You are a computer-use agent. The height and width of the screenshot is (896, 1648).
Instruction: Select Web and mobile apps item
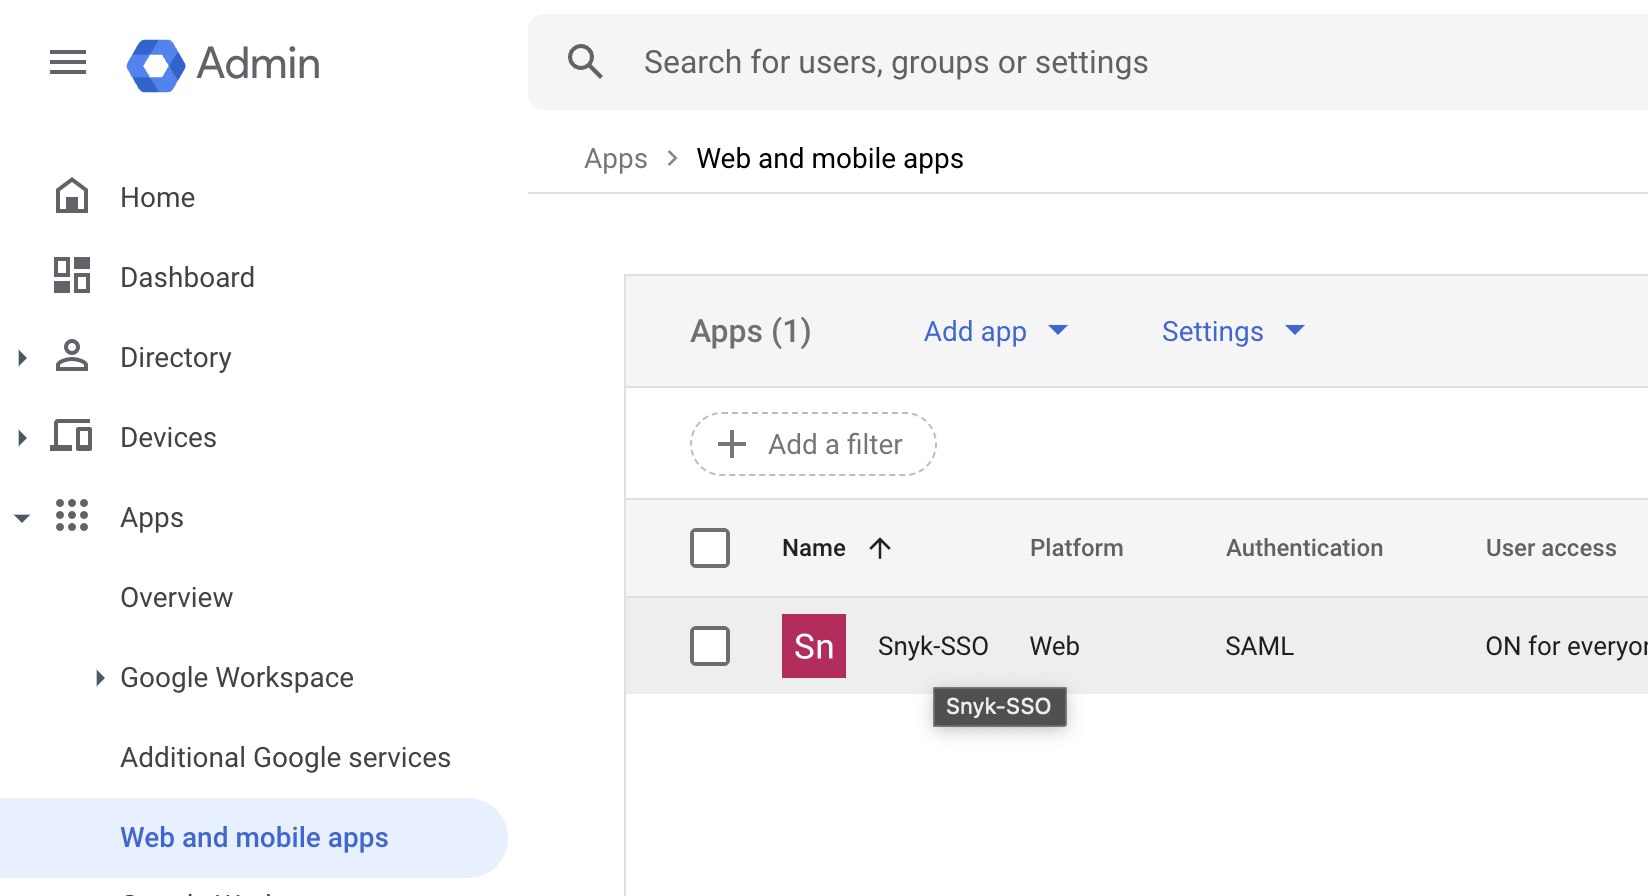pyautogui.click(x=254, y=838)
